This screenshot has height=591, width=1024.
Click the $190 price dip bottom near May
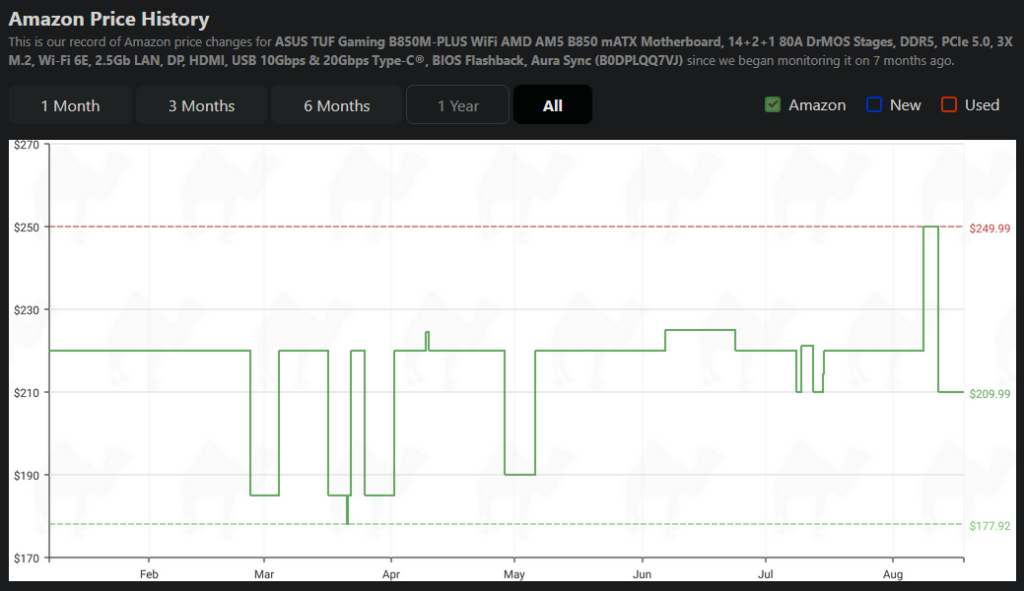(x=520, y=474)
